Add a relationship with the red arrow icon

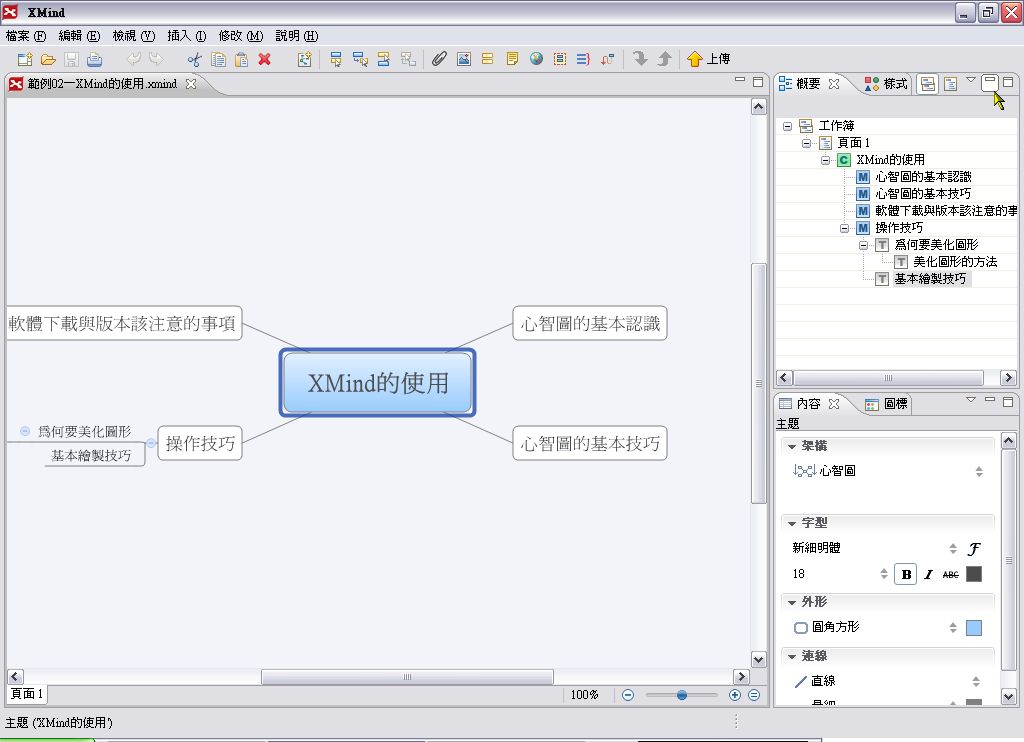[607, 59]
